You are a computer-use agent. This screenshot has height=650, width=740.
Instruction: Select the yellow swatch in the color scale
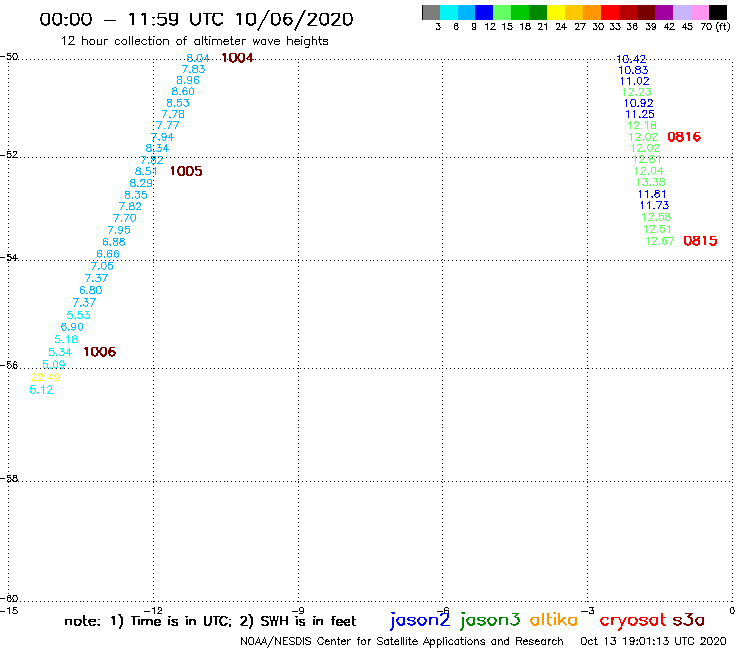pyautogui.click(x=556, y=12)
